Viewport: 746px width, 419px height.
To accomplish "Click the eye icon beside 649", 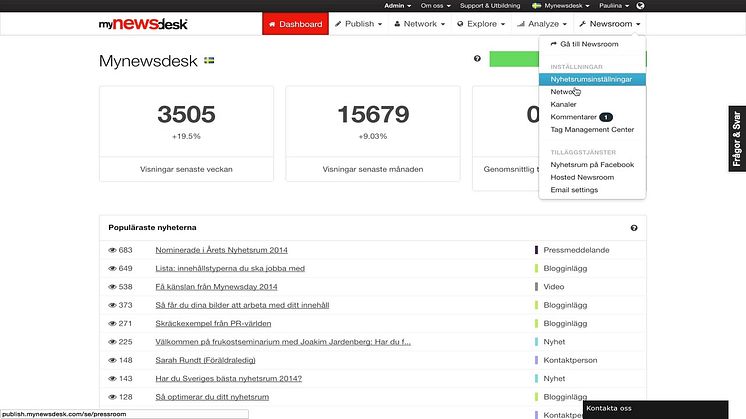I will [x=112, y=268].
